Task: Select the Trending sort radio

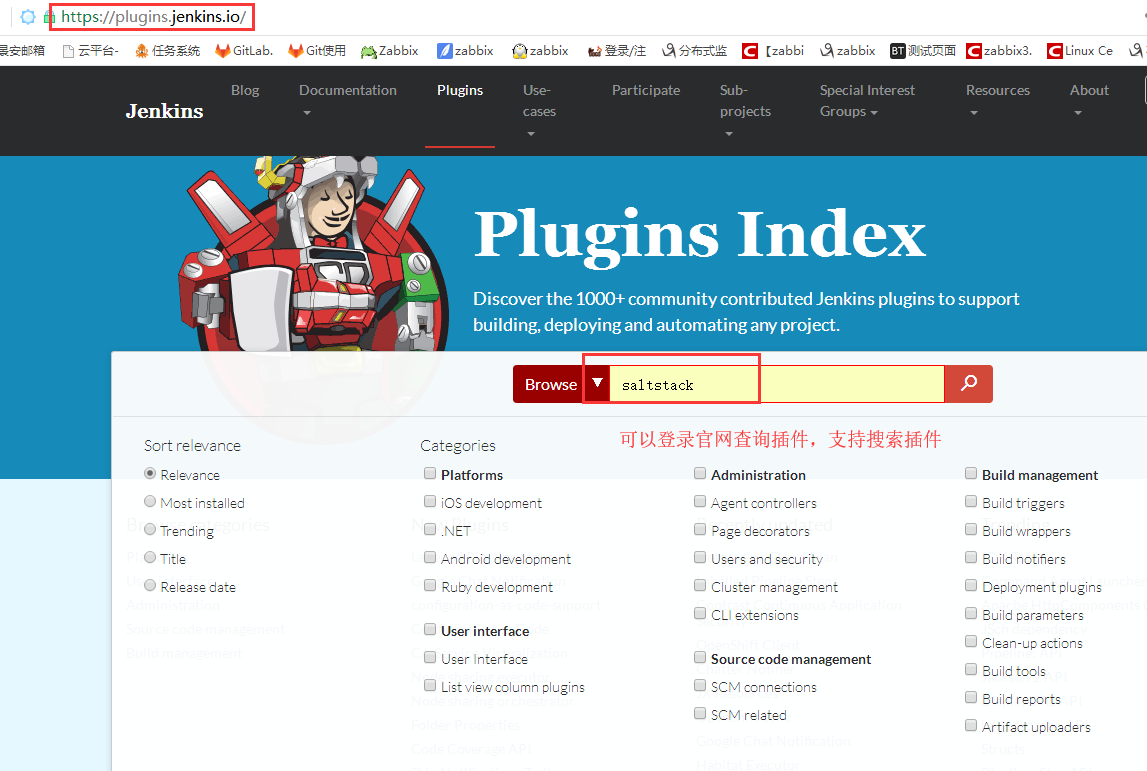Action: tap(150, 529)
